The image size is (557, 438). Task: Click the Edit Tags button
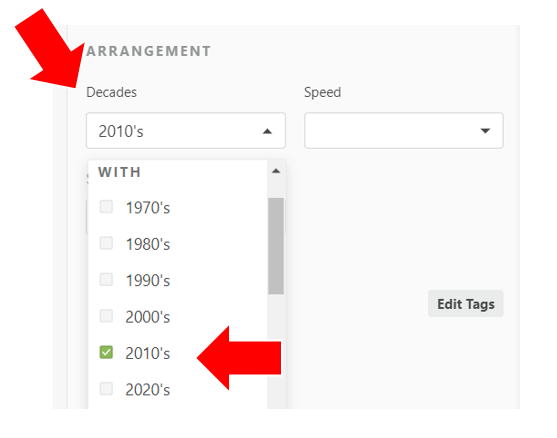click(x=466, y=304)
